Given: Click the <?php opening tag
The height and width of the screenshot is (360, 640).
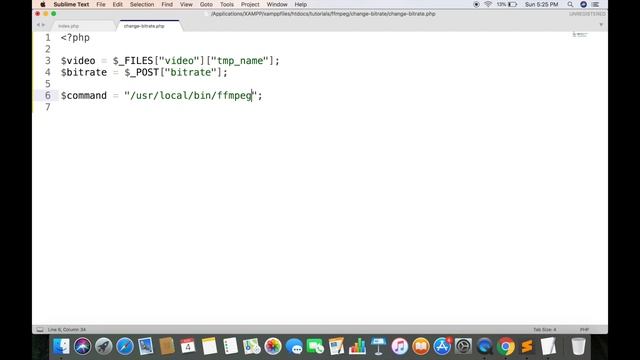Looking at the screenshot, I should (x=75, y=38).
